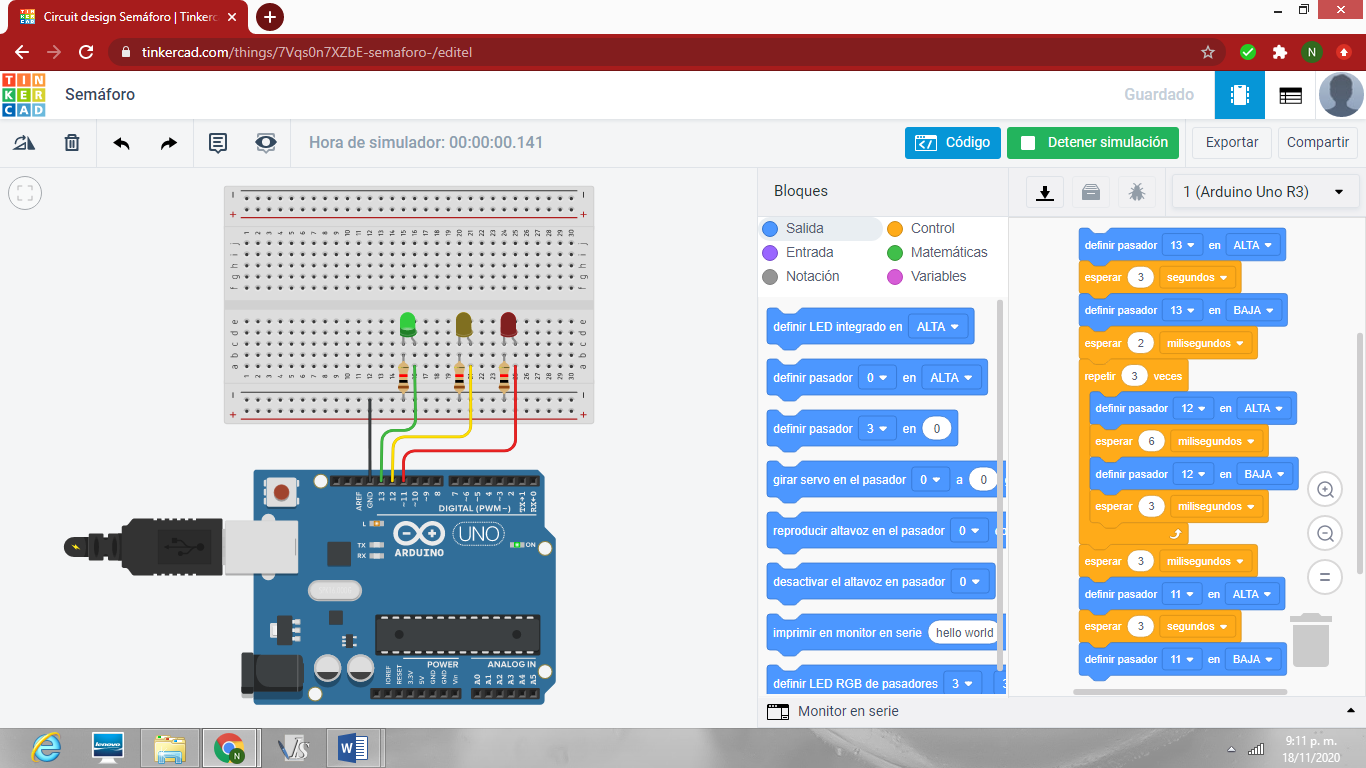The image size is (1366, 768).
Task: Click the Exportar button
Action: point(1231,143)
